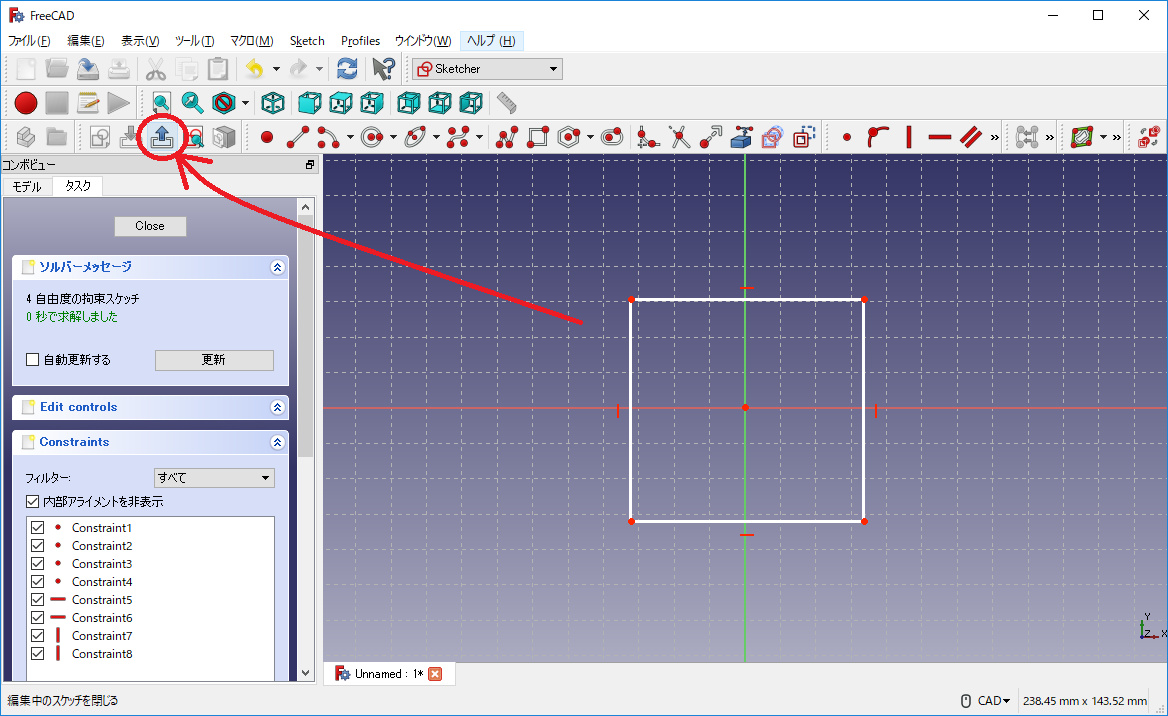1168x716 pixels.
Task: Select the Constraint7 list entry text
Action: coord(102,636)
